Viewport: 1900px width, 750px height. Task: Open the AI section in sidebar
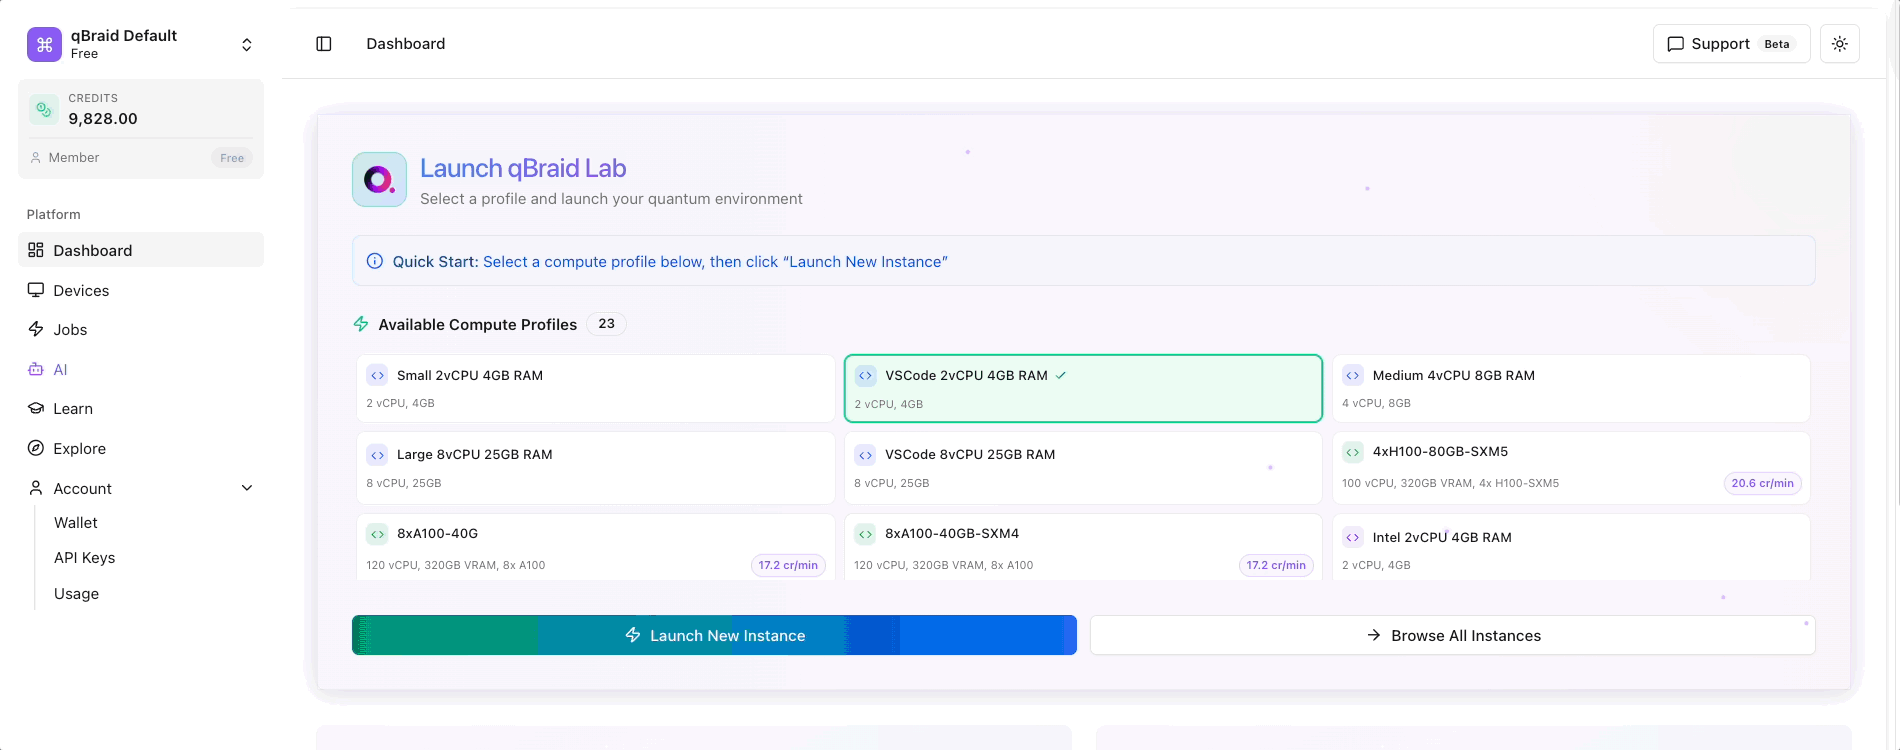141,369
